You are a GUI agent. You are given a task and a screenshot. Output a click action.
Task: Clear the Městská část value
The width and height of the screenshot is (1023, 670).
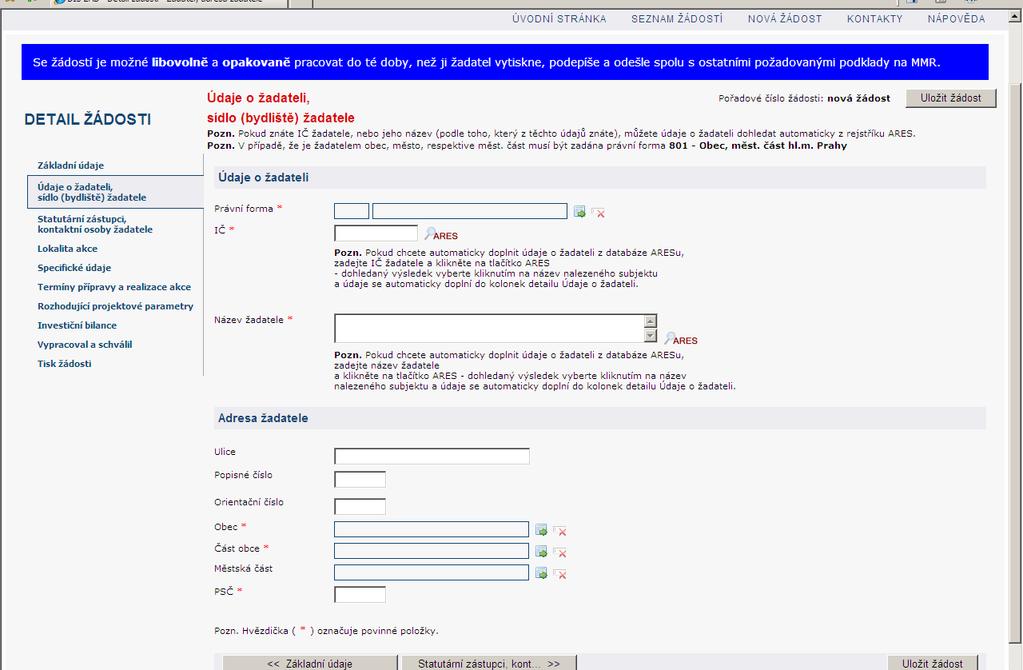559,573
